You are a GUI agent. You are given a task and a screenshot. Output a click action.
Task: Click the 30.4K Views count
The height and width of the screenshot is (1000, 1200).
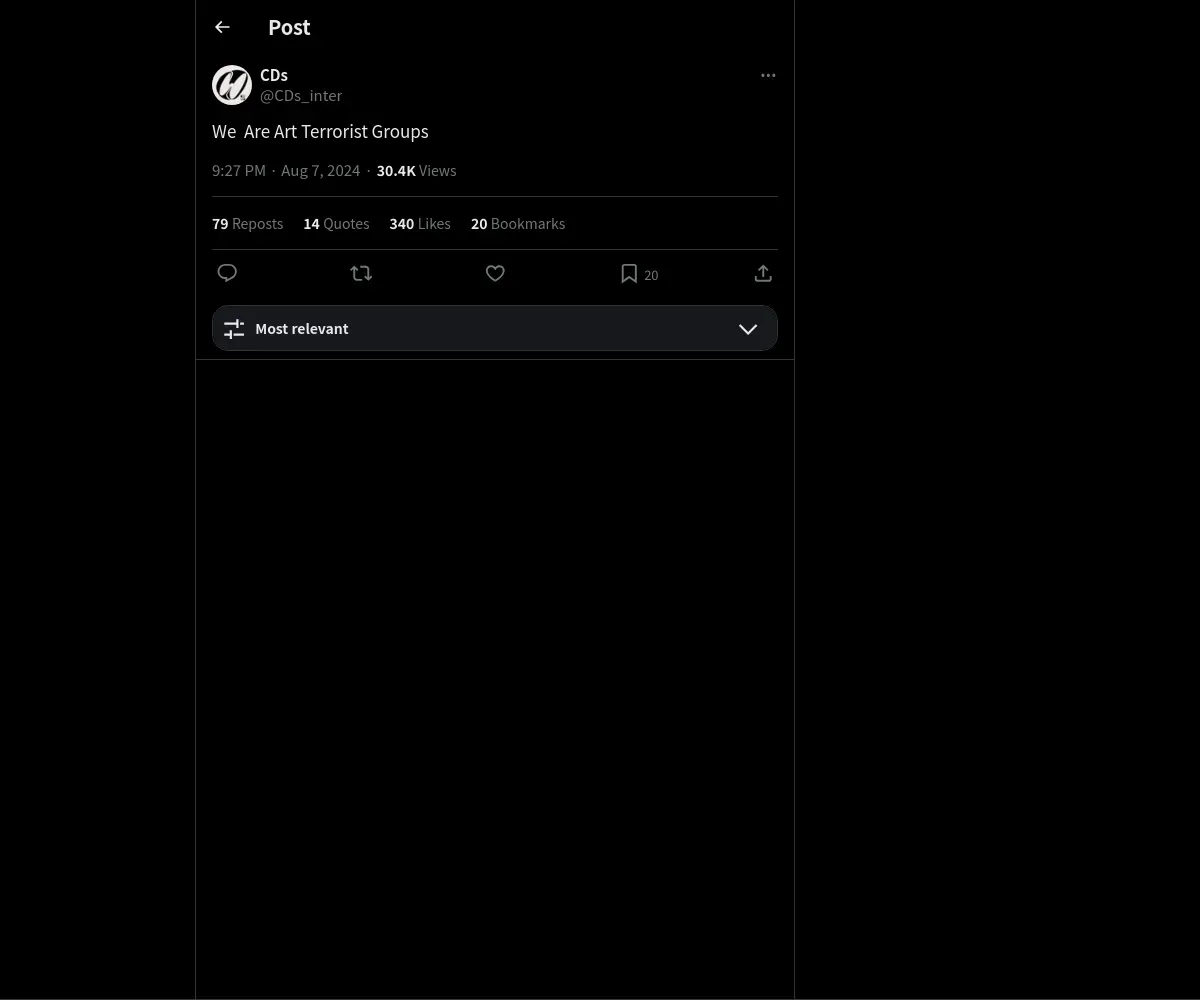[x=416, y=171]
